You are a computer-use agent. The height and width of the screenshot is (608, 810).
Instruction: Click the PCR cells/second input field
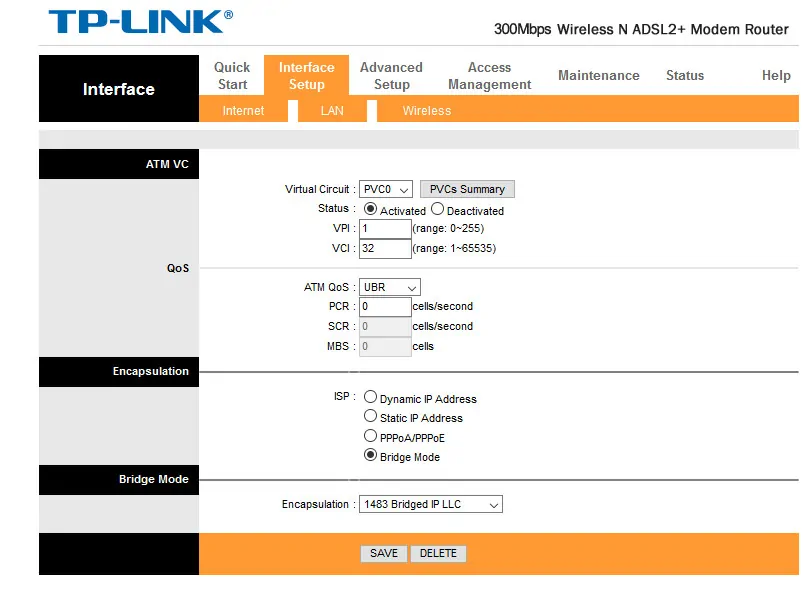[385, 306]
